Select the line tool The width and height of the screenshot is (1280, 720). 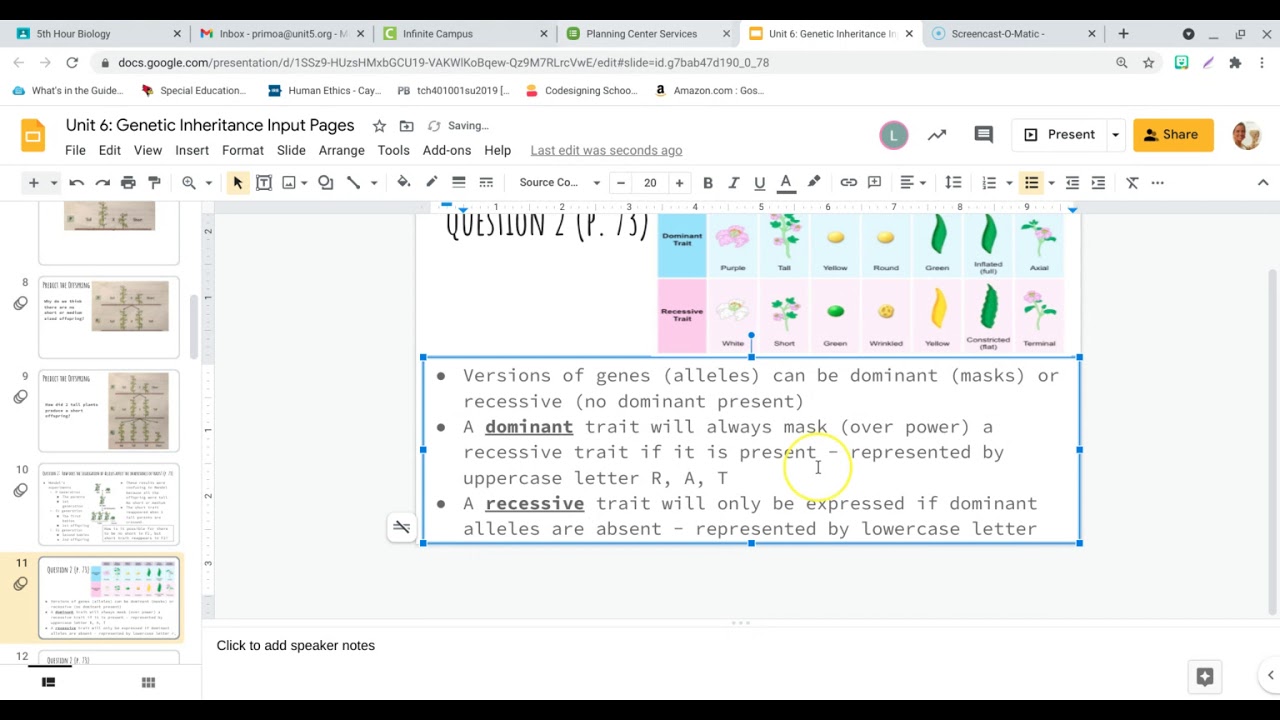[x=353, y=183]
